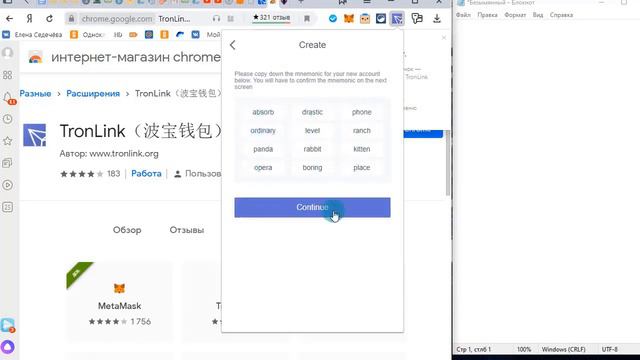Click the profile avatar in sidebar

(x=7, y=53)
